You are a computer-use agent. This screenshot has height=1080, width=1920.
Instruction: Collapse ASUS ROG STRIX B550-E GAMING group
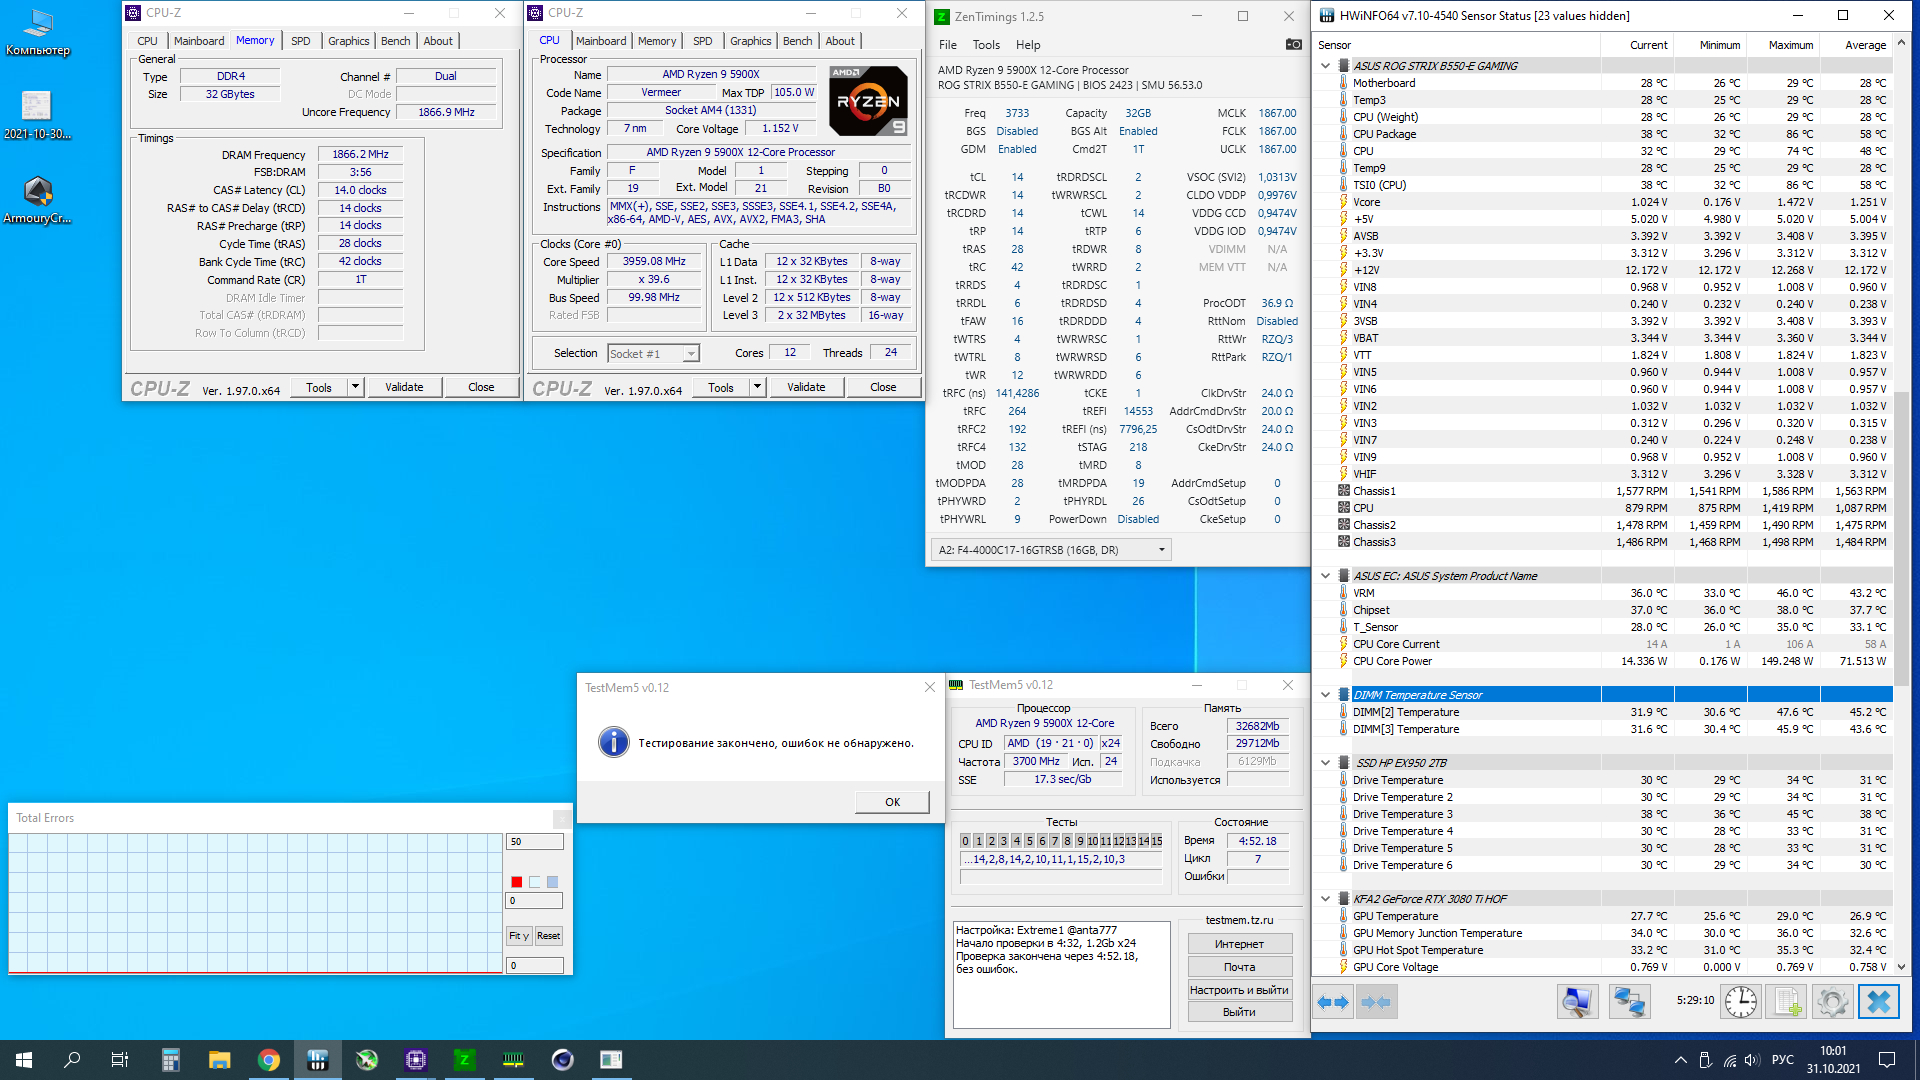tap(1326, 66)
